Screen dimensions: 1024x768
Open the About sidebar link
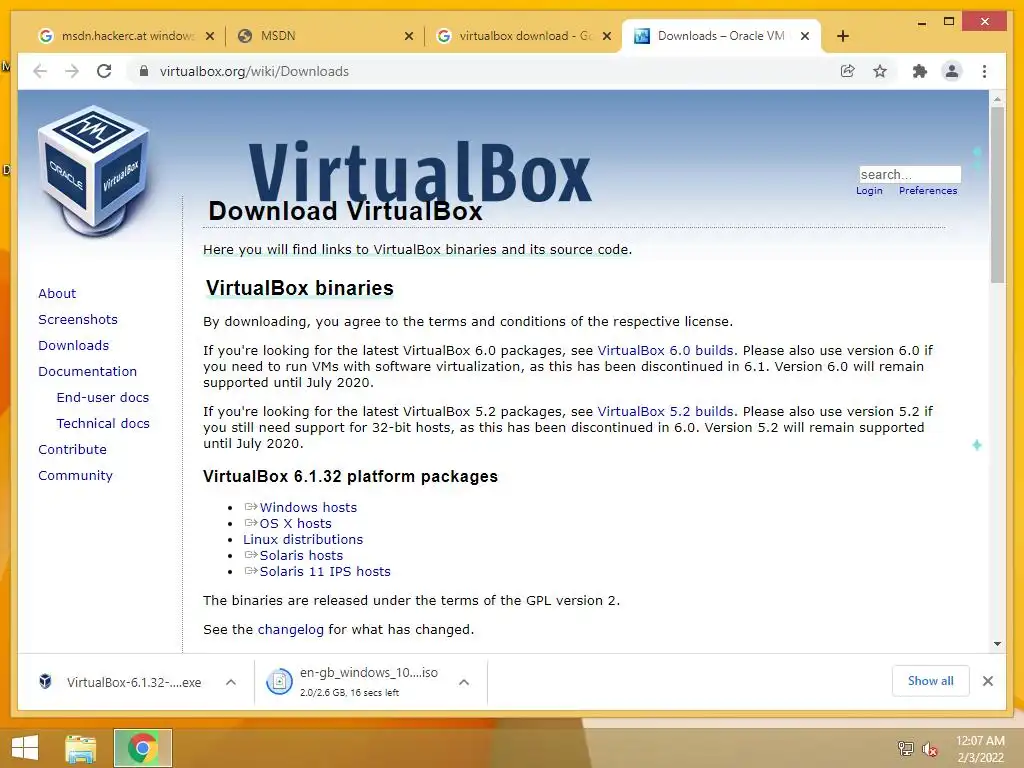(57, 293)
